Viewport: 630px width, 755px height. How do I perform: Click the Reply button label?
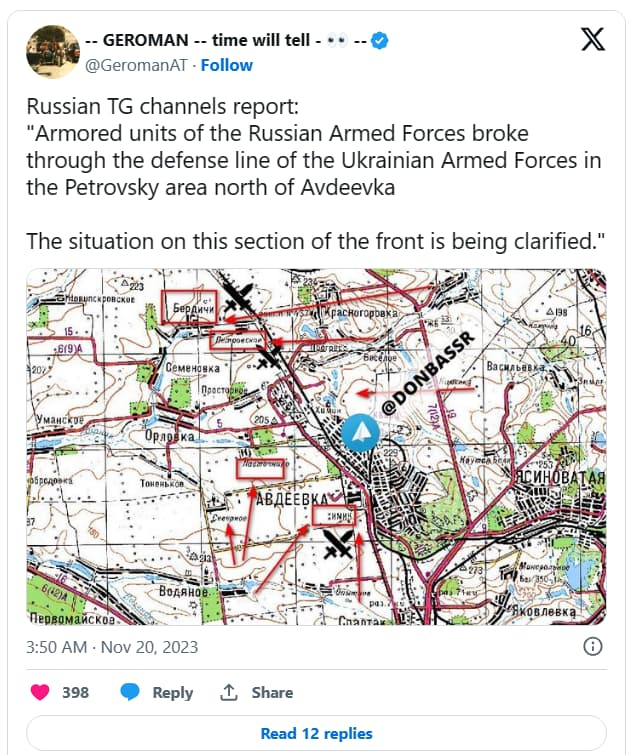(172, 692)
